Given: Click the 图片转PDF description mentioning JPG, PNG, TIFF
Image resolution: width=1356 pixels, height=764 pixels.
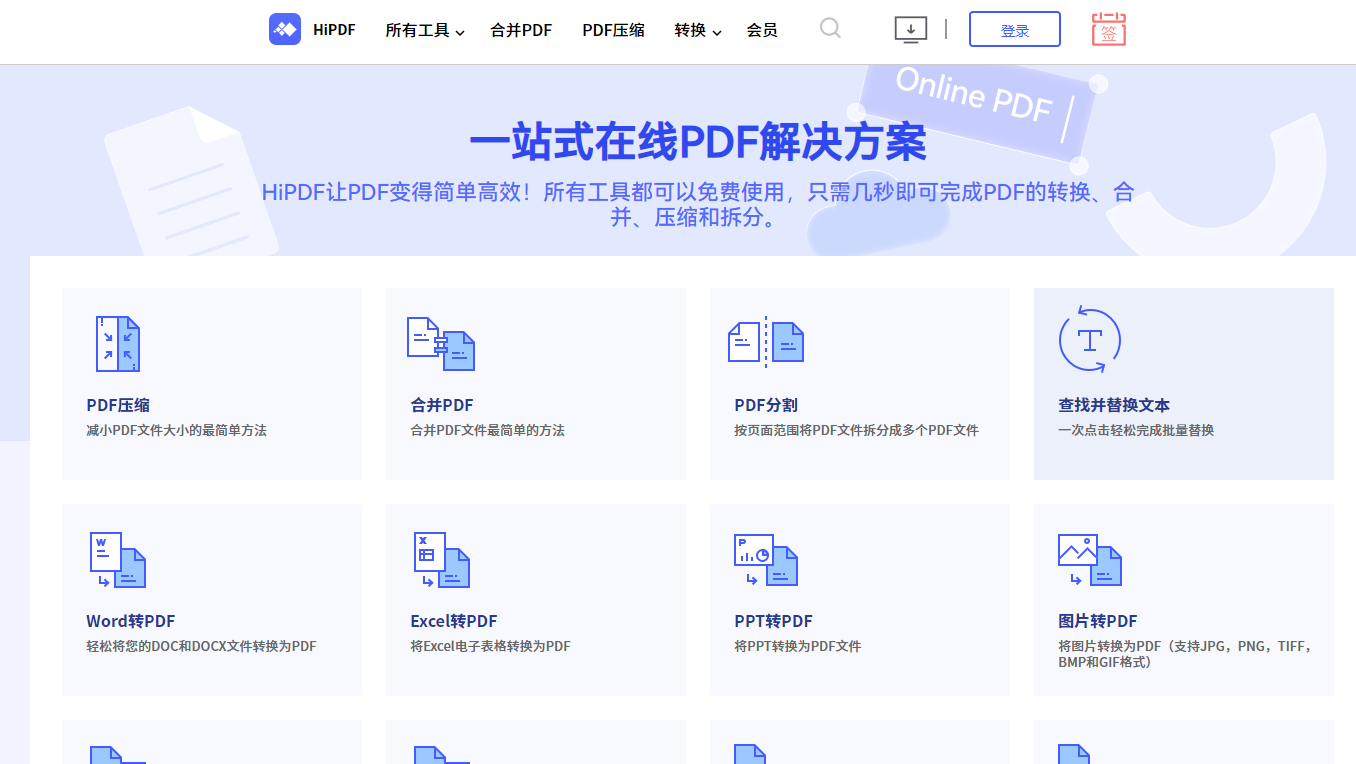Looking at the screenshot, I should [x=1186, y=654].
